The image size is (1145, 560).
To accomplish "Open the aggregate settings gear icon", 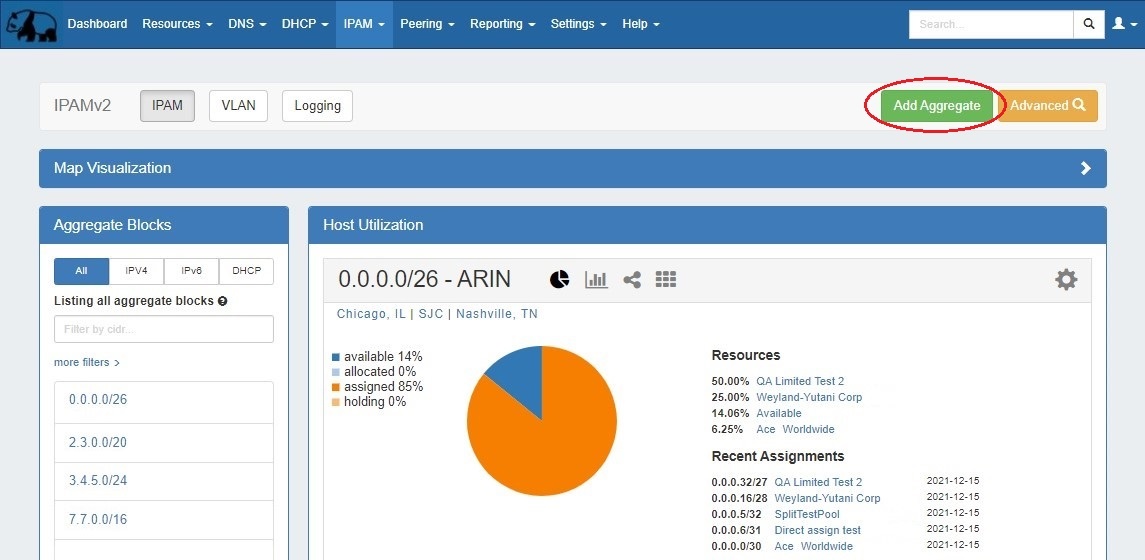I will click(1066, 280).
